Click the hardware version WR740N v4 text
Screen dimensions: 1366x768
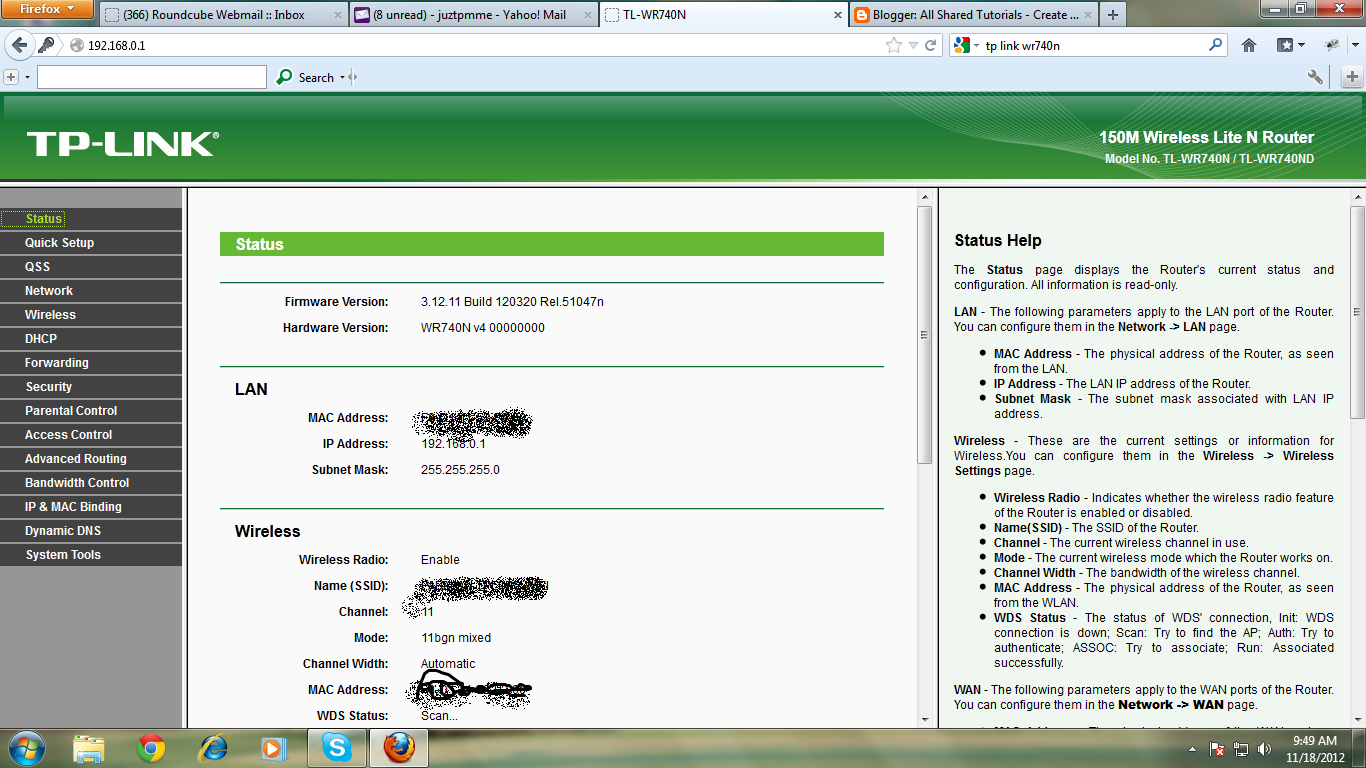[x=483, y=328]
